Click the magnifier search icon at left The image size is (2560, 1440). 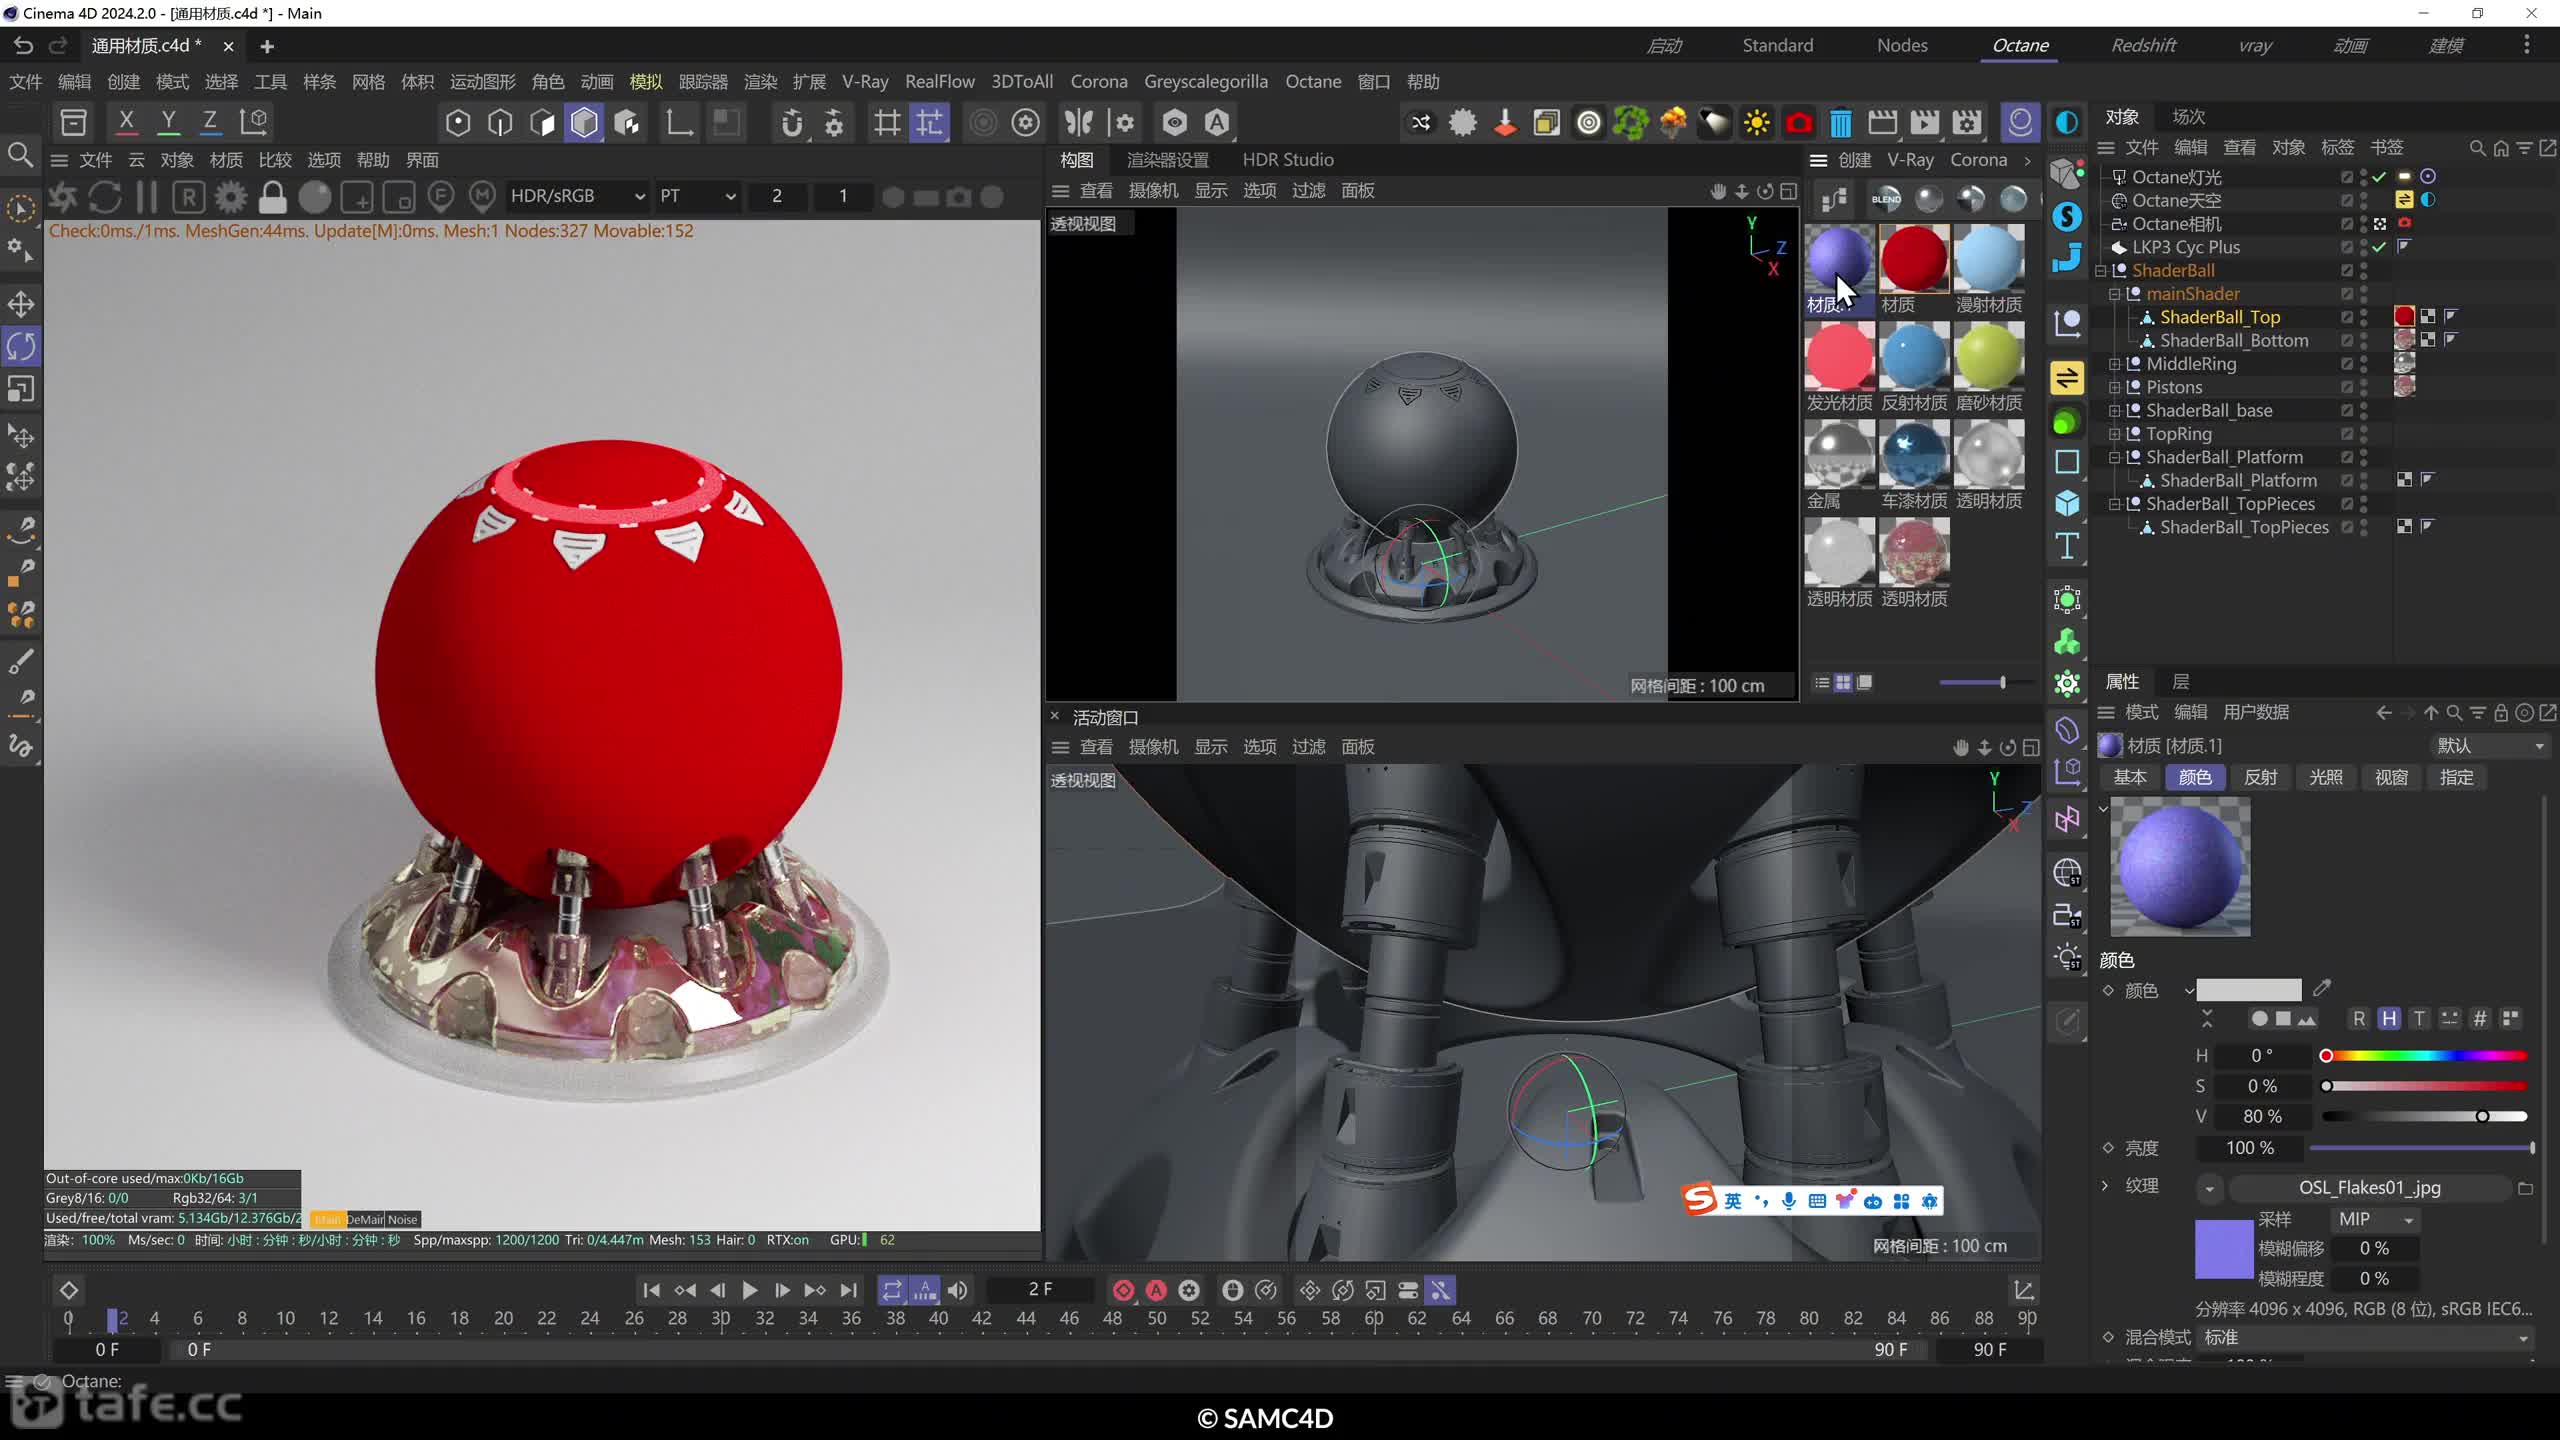coord(20,155)
